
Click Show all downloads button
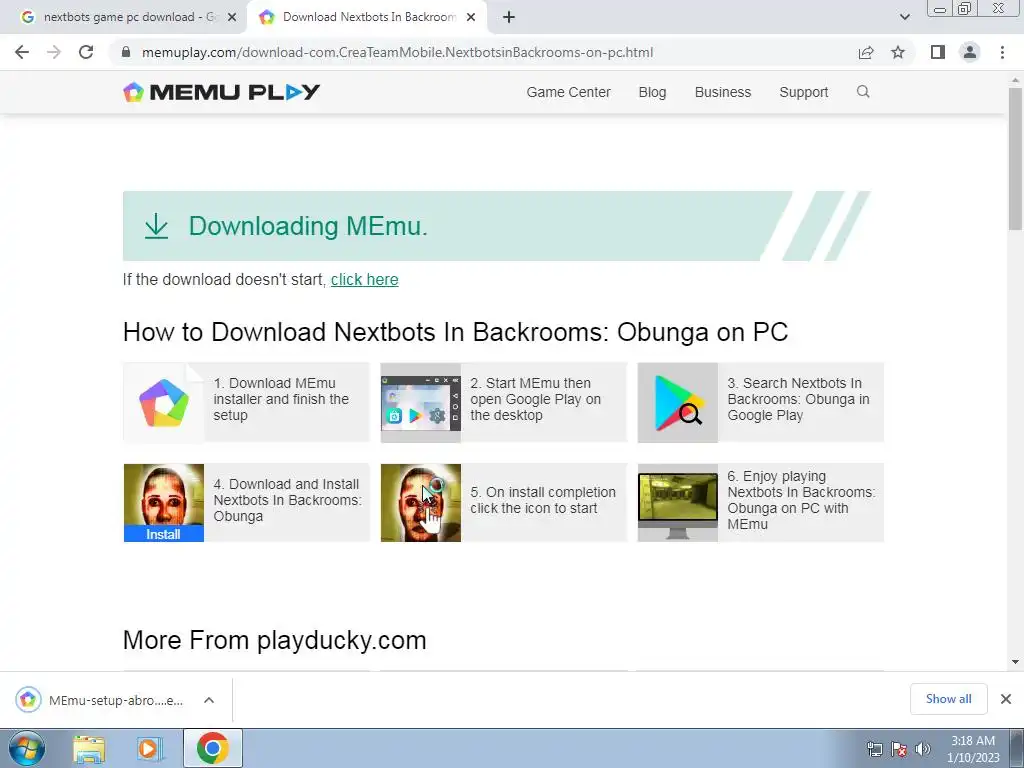[948, 699]
